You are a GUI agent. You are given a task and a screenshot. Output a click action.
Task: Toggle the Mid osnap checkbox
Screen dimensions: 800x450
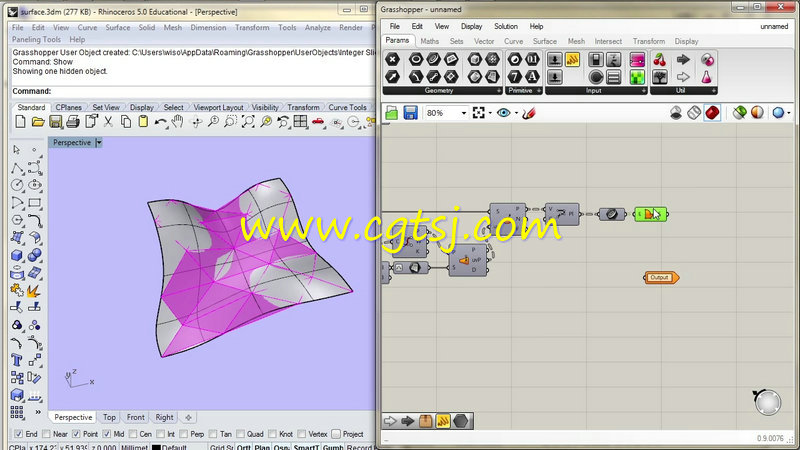click(107, 434)
